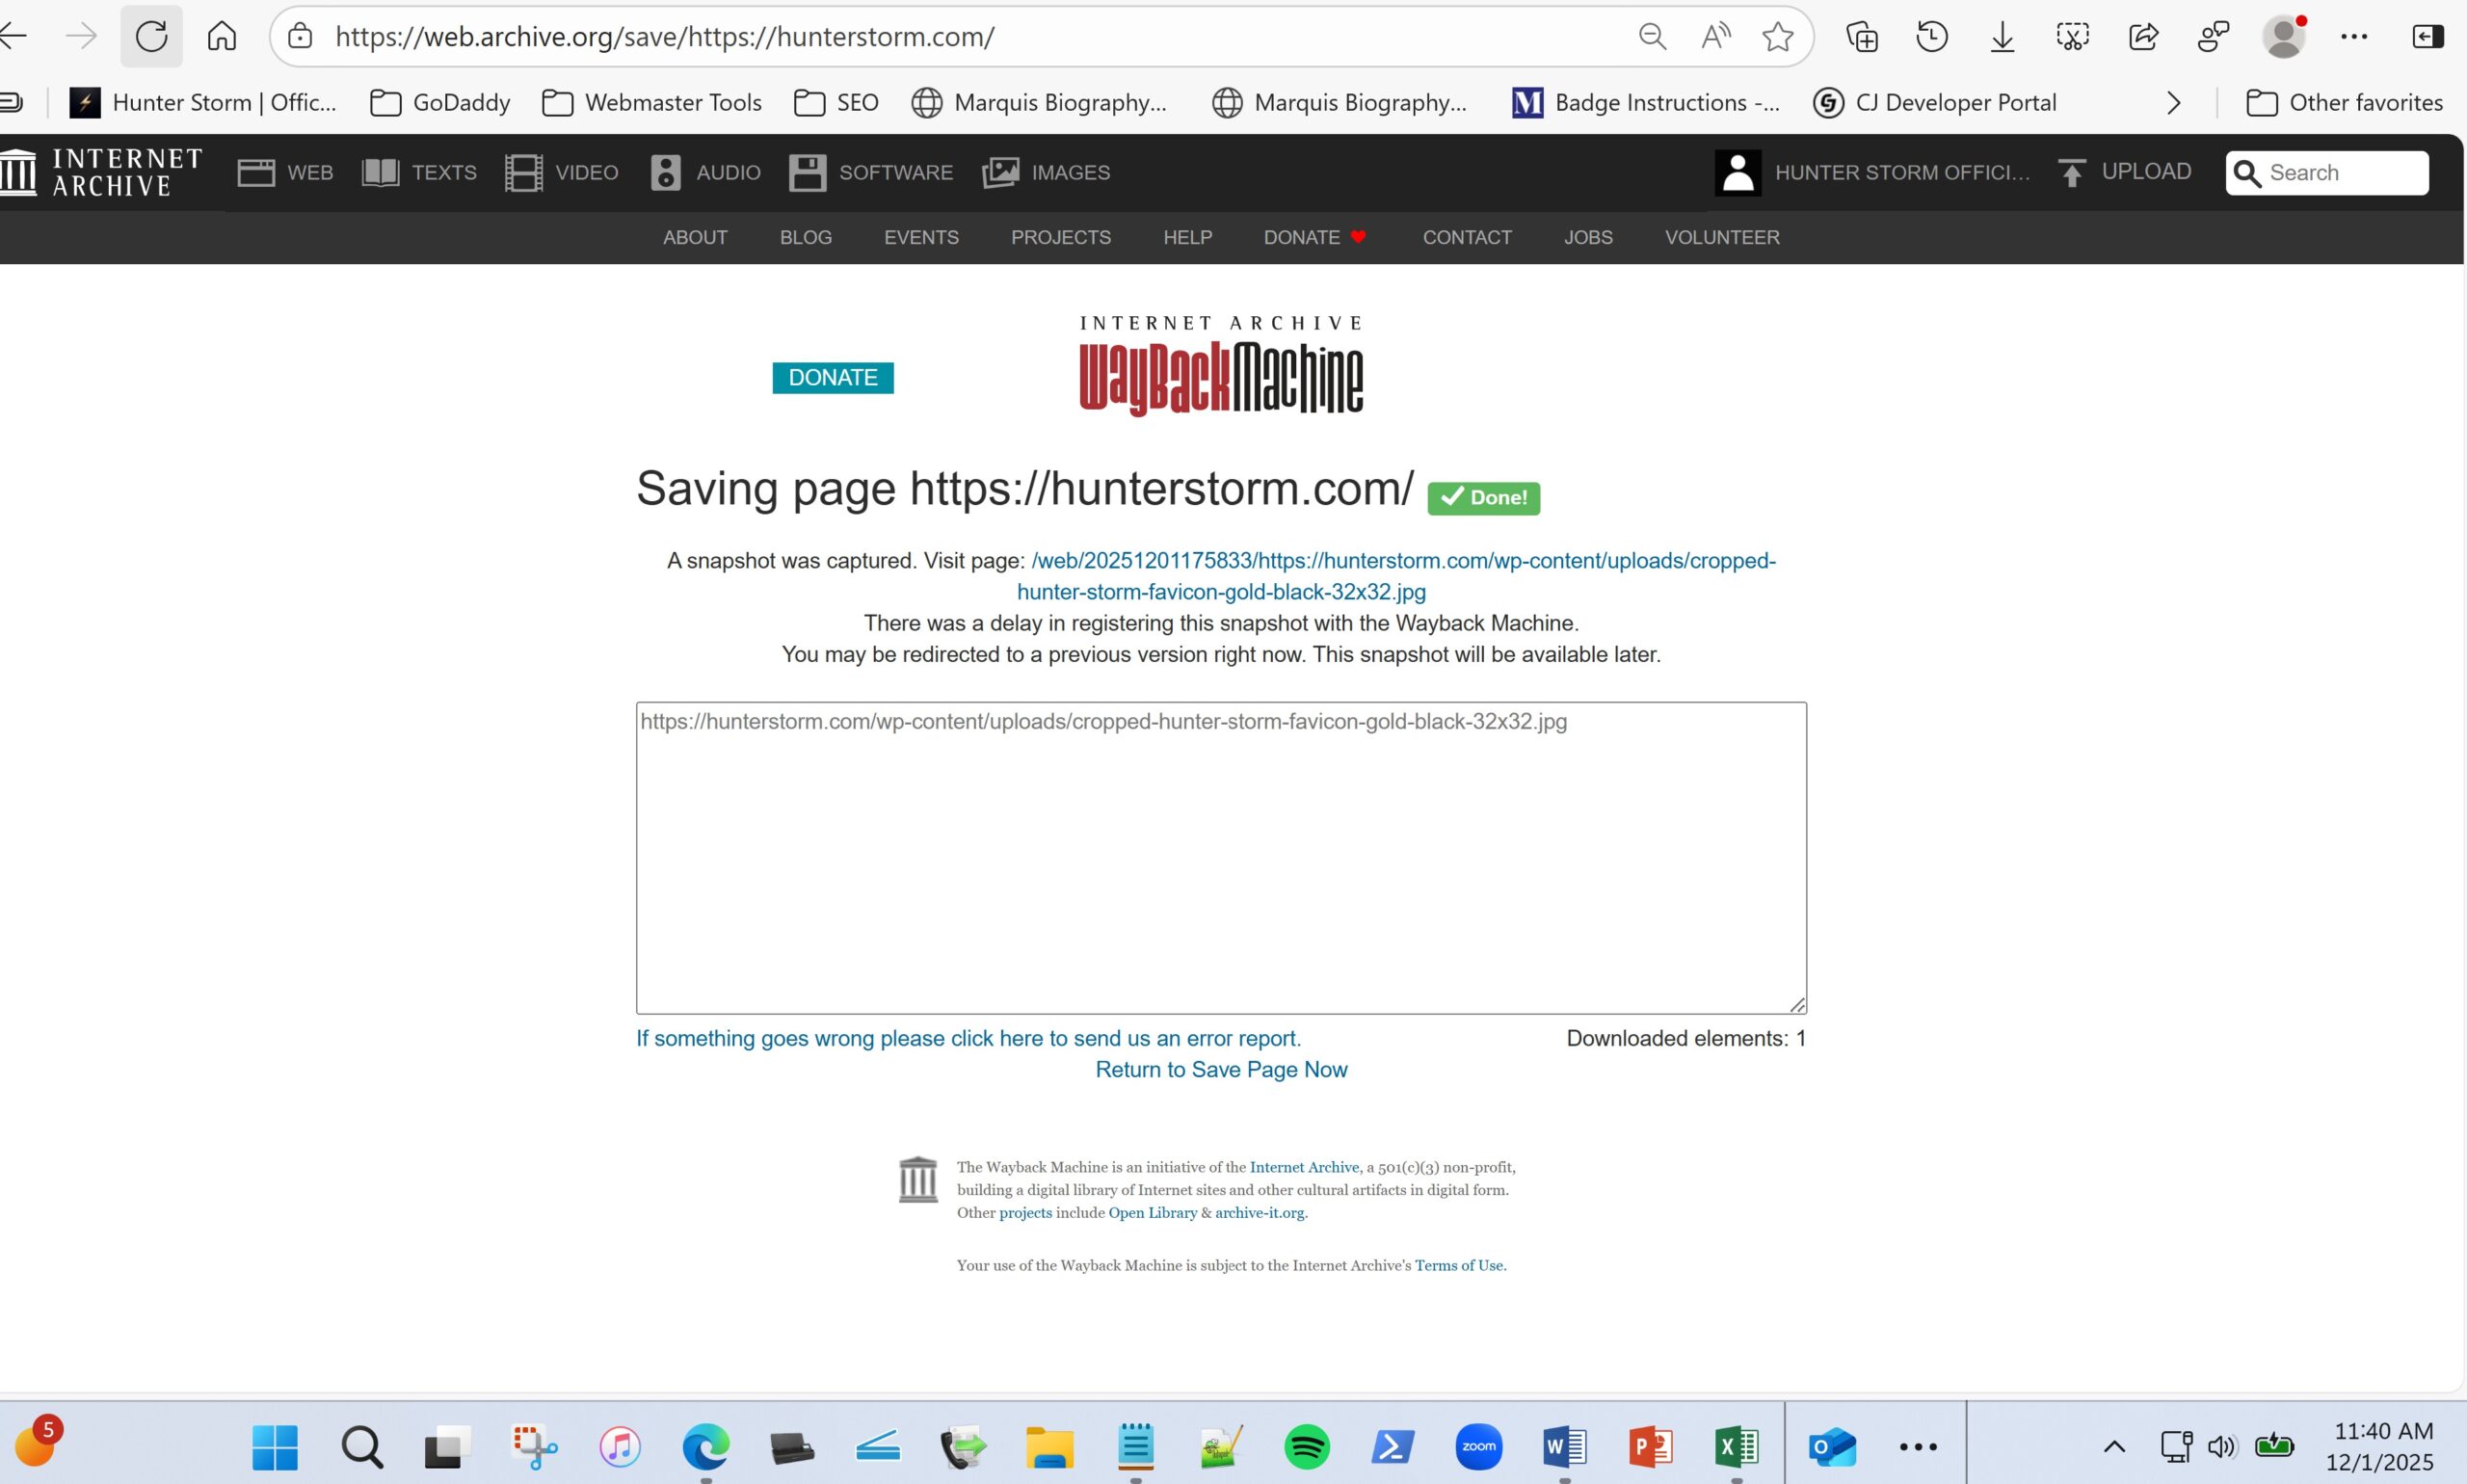Click the Upload arrow icon
Viewport: 2467px width, 1484px height.
[x=2071, y=172]
